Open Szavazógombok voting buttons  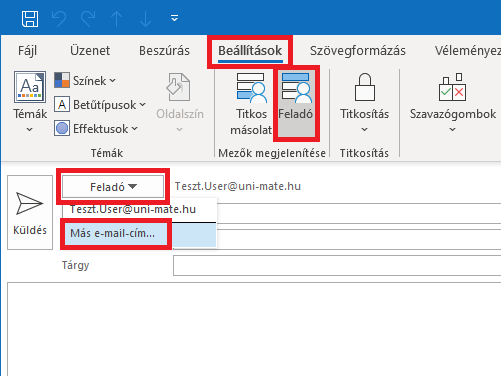453,103
